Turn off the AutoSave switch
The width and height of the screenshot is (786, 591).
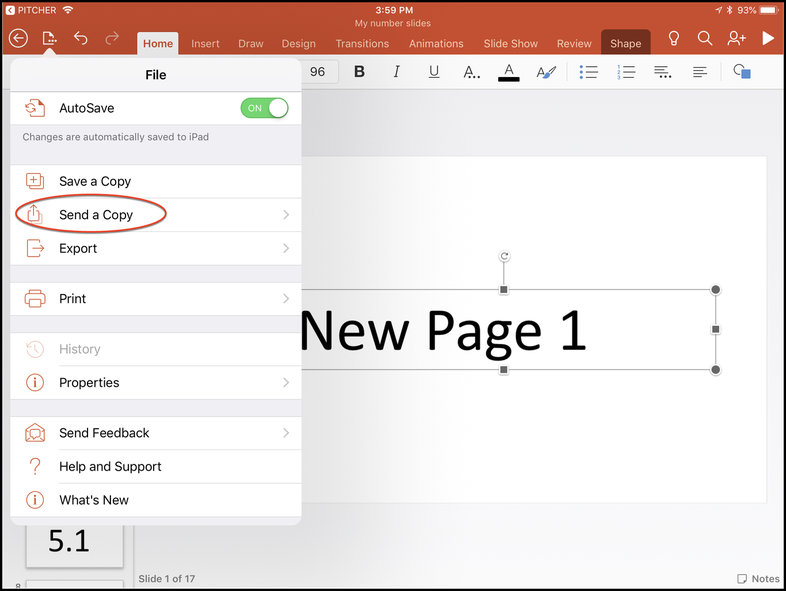(x=264, y=108)
